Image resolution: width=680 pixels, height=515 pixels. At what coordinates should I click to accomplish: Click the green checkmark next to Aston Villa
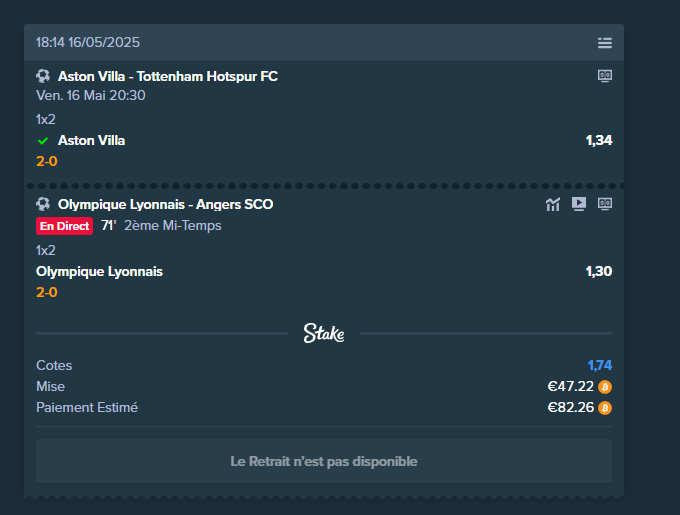(x=43, y=141)
